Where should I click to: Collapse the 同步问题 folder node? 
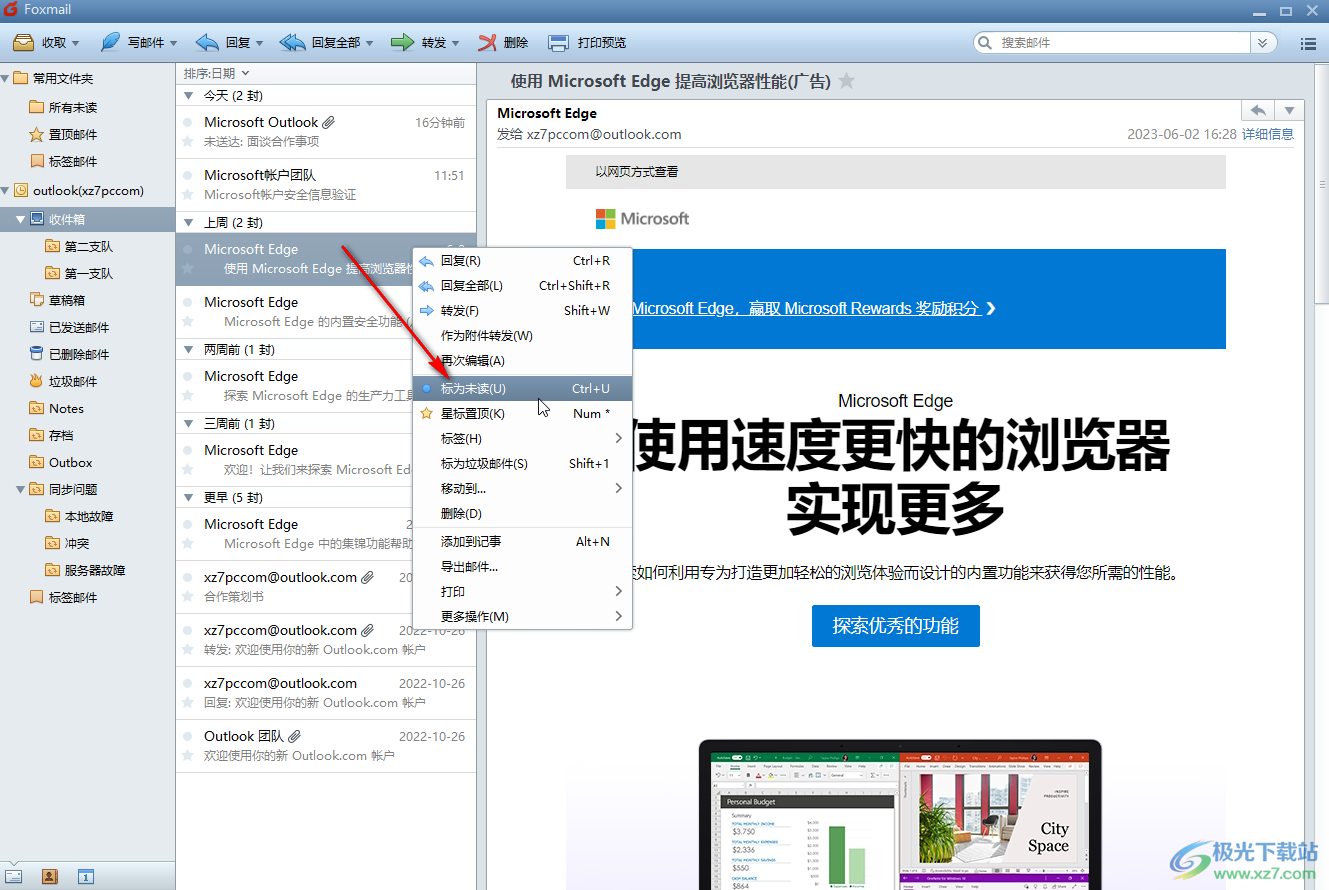(x=22, y=489)
